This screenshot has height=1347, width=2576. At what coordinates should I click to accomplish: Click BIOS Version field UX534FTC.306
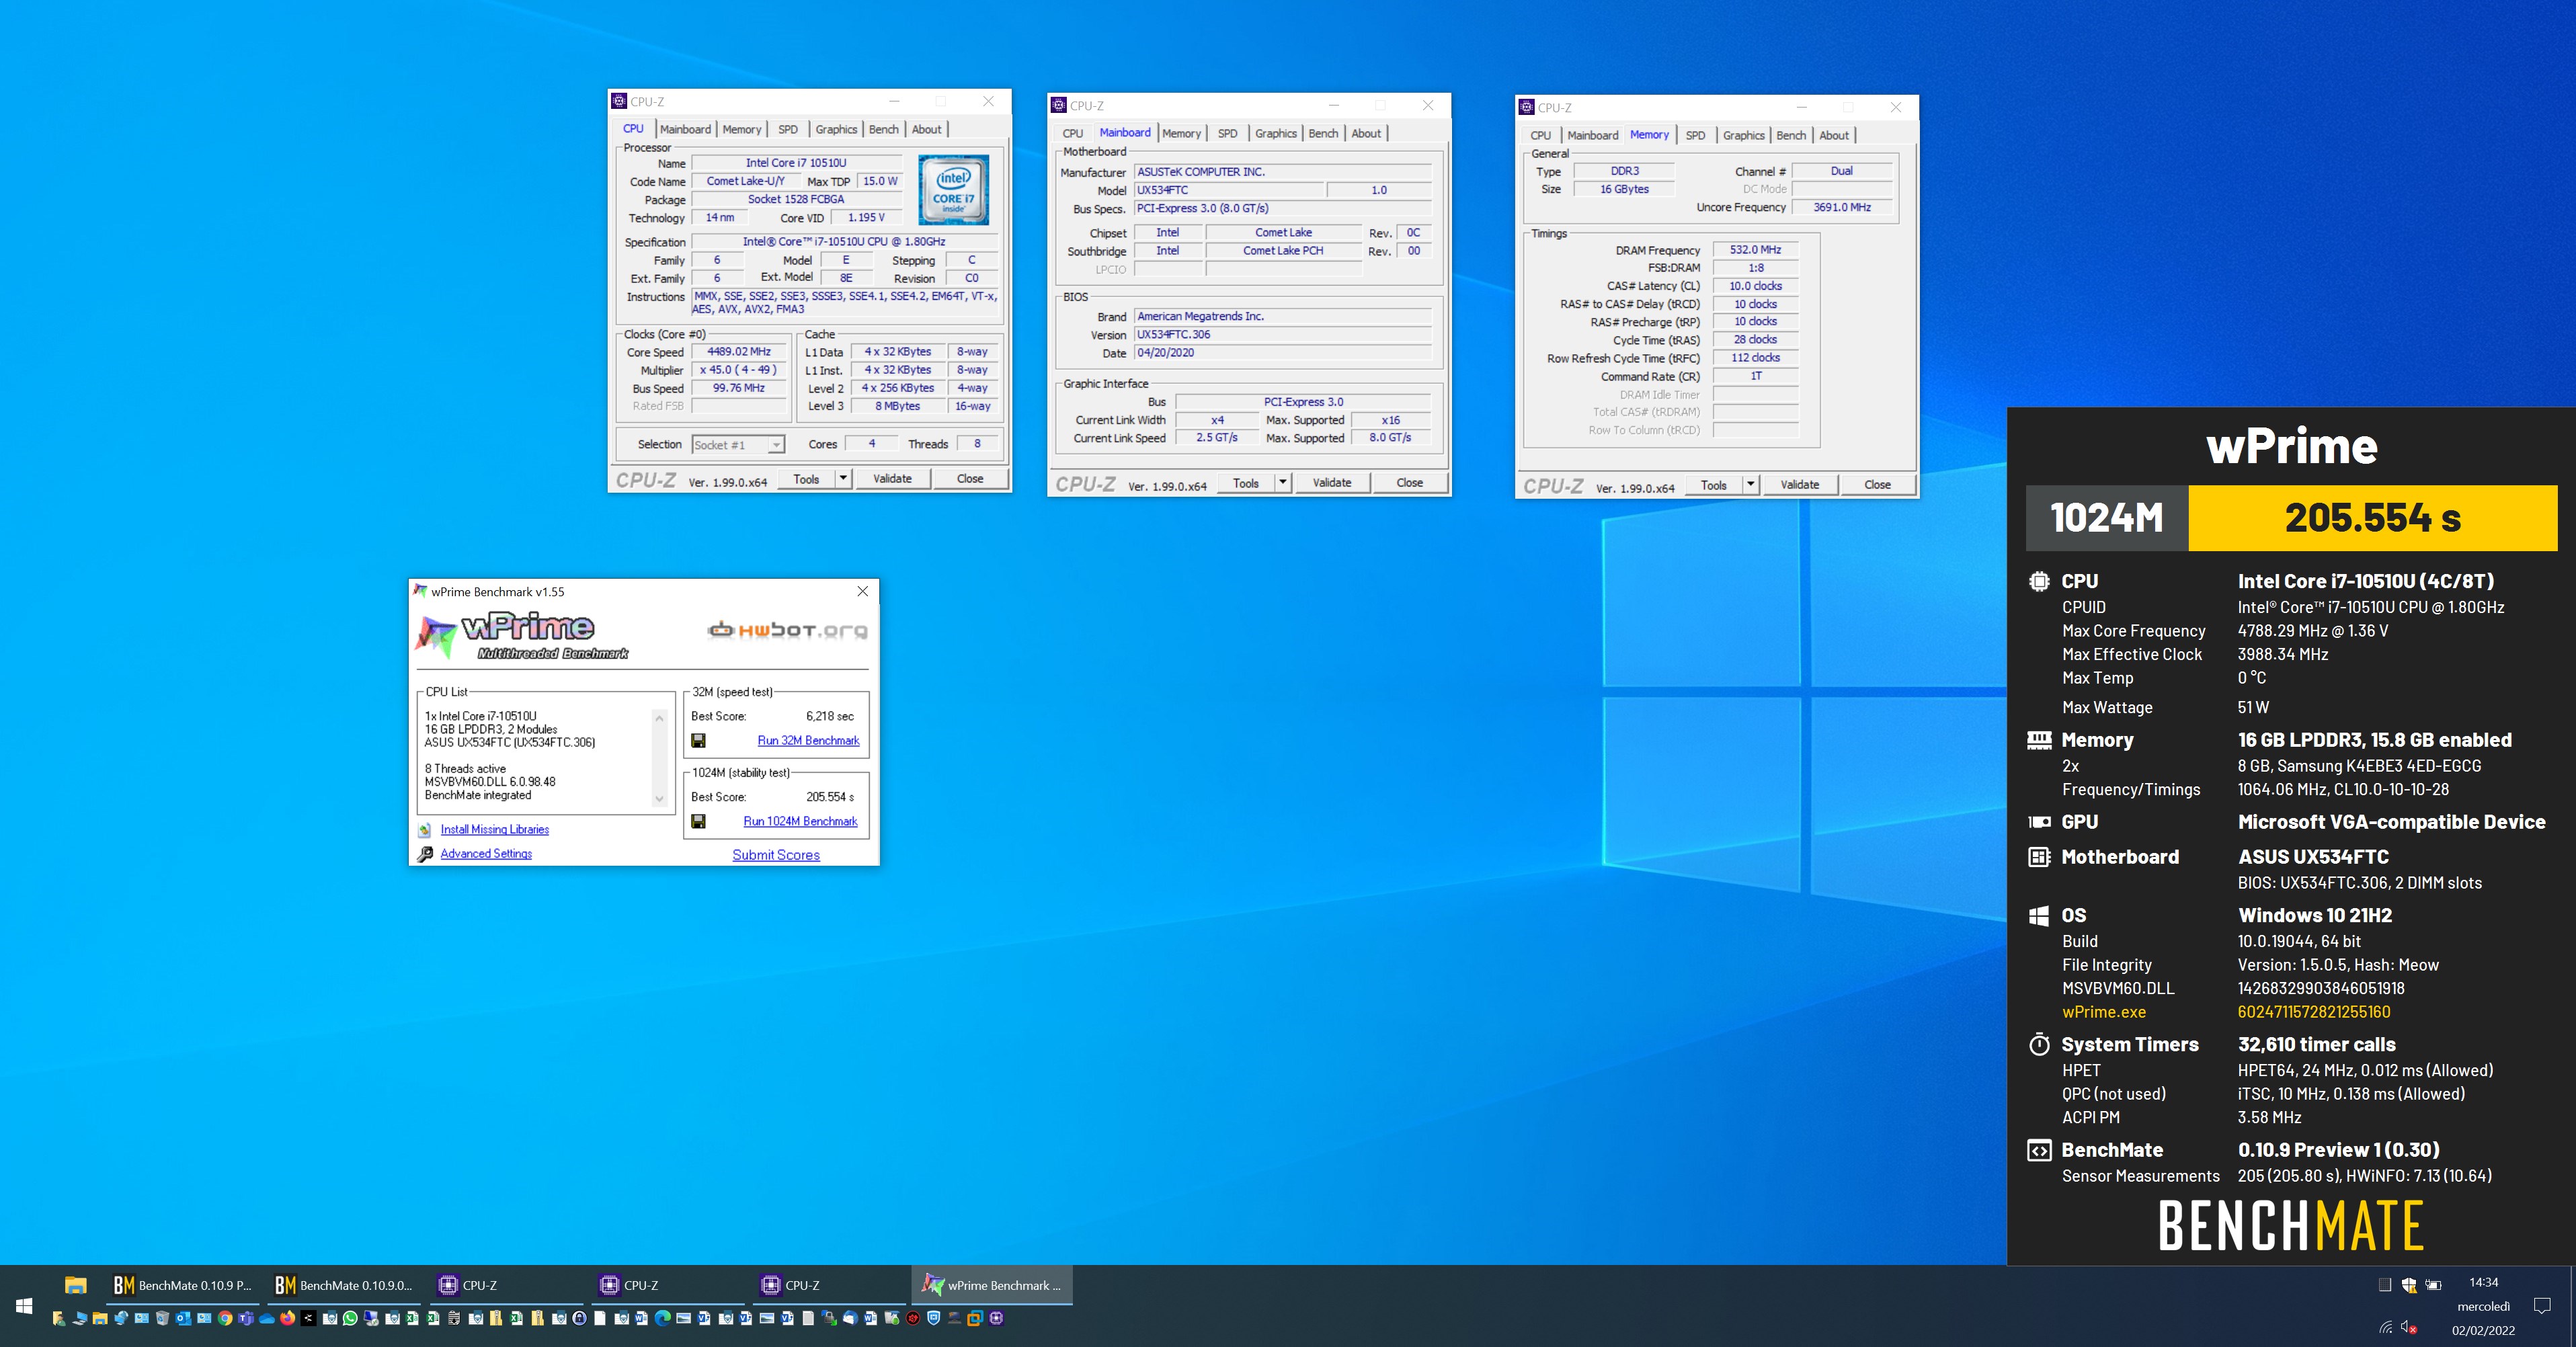[1283, 335]
